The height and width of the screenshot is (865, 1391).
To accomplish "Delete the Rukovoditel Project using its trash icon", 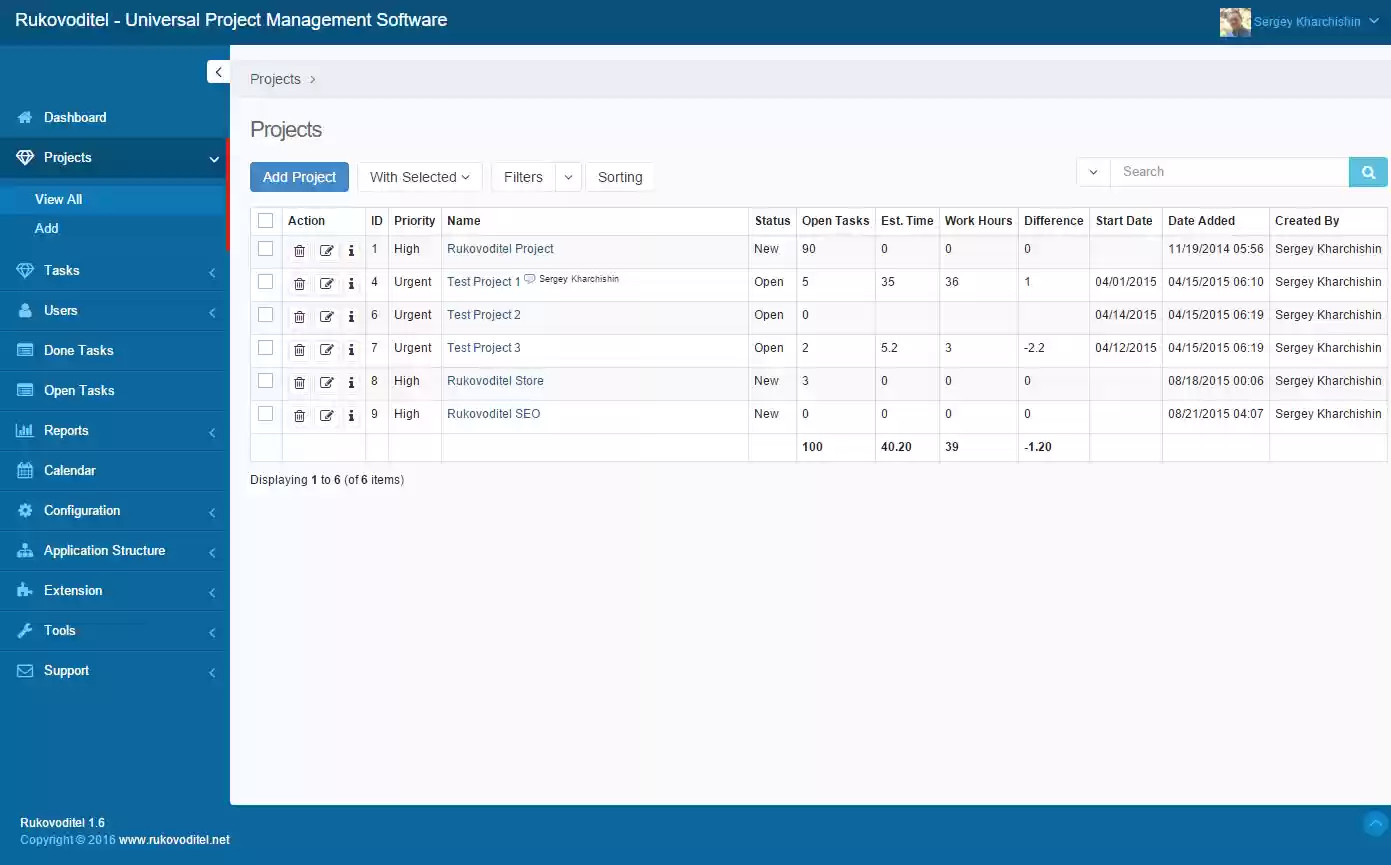I will 299,249.
